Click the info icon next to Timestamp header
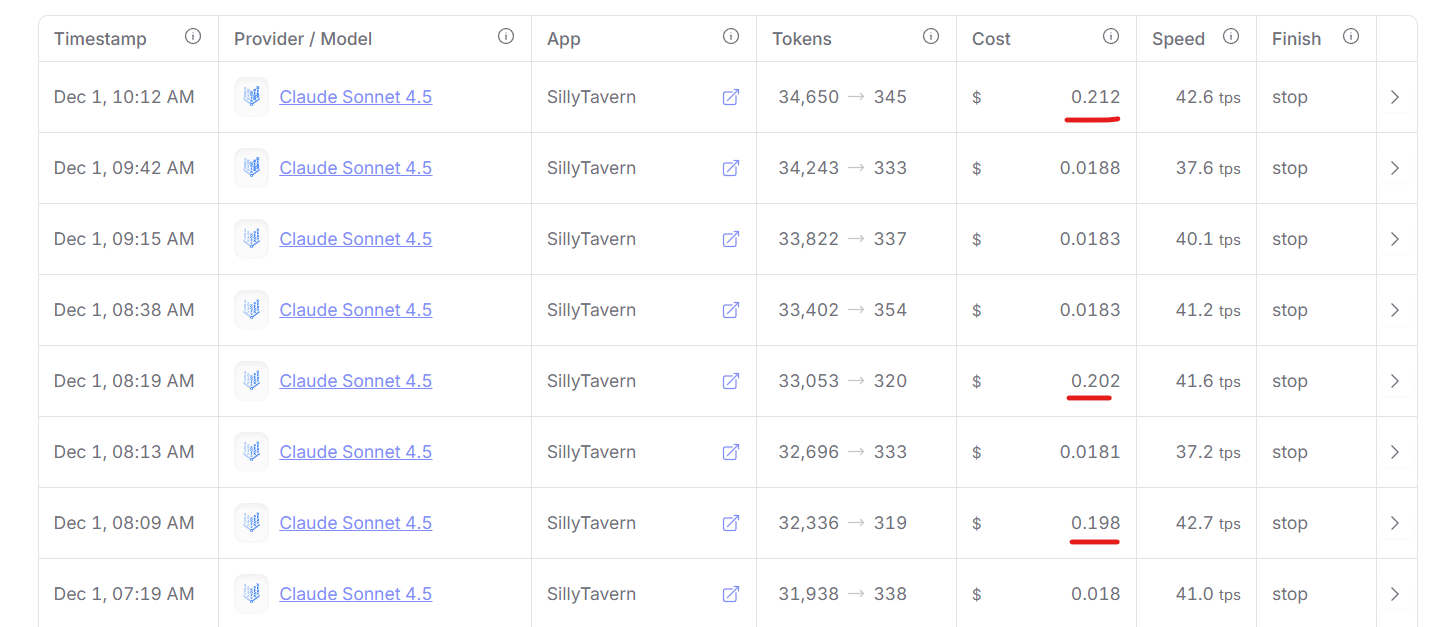Screen dimensions: 1441x627 pos(193,37)
